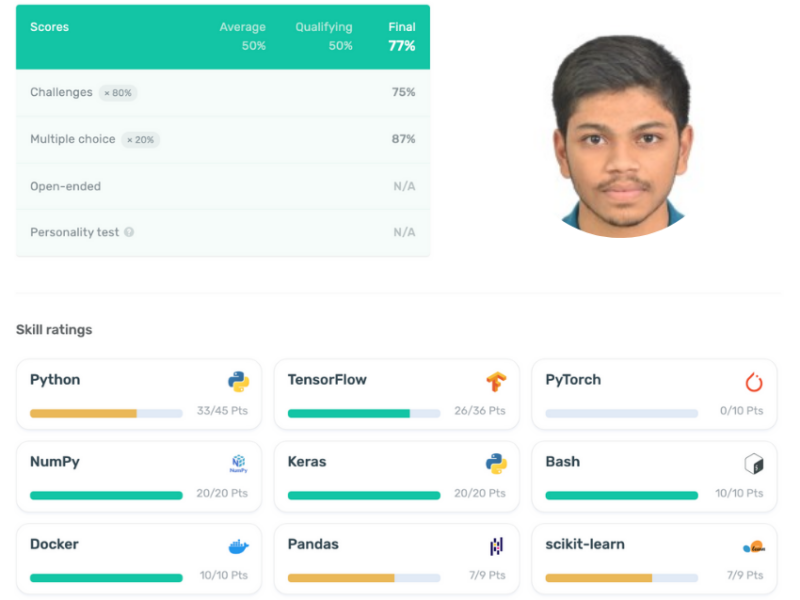
Task: Click the Pandas logo icon
Action: point(496,546)
